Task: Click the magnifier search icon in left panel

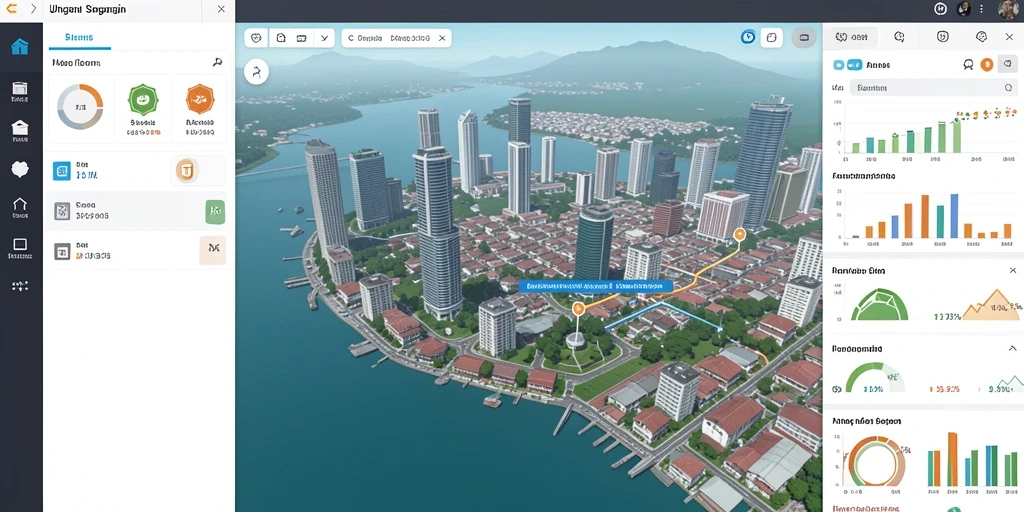Action: pos(217,62)
